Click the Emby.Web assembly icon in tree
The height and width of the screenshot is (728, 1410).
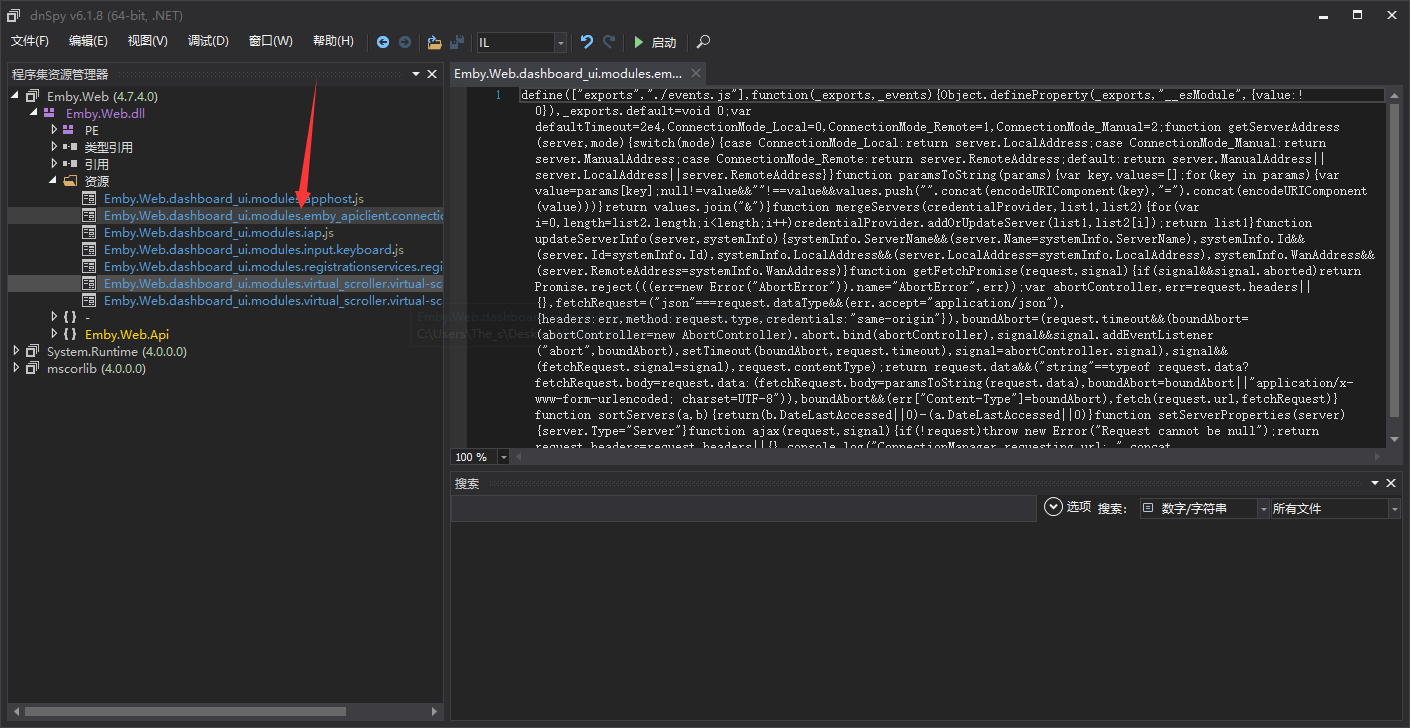click(x=33, y=96)
